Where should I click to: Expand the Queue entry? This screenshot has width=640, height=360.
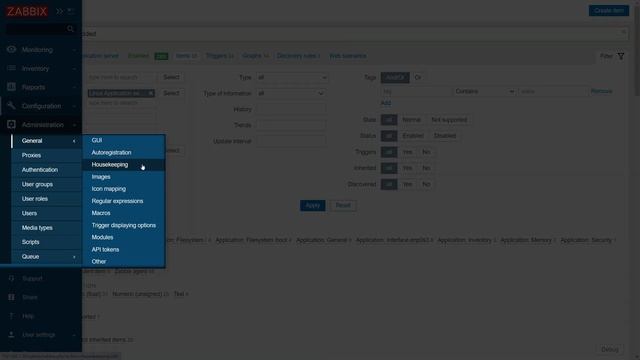[x=47, y=257]
